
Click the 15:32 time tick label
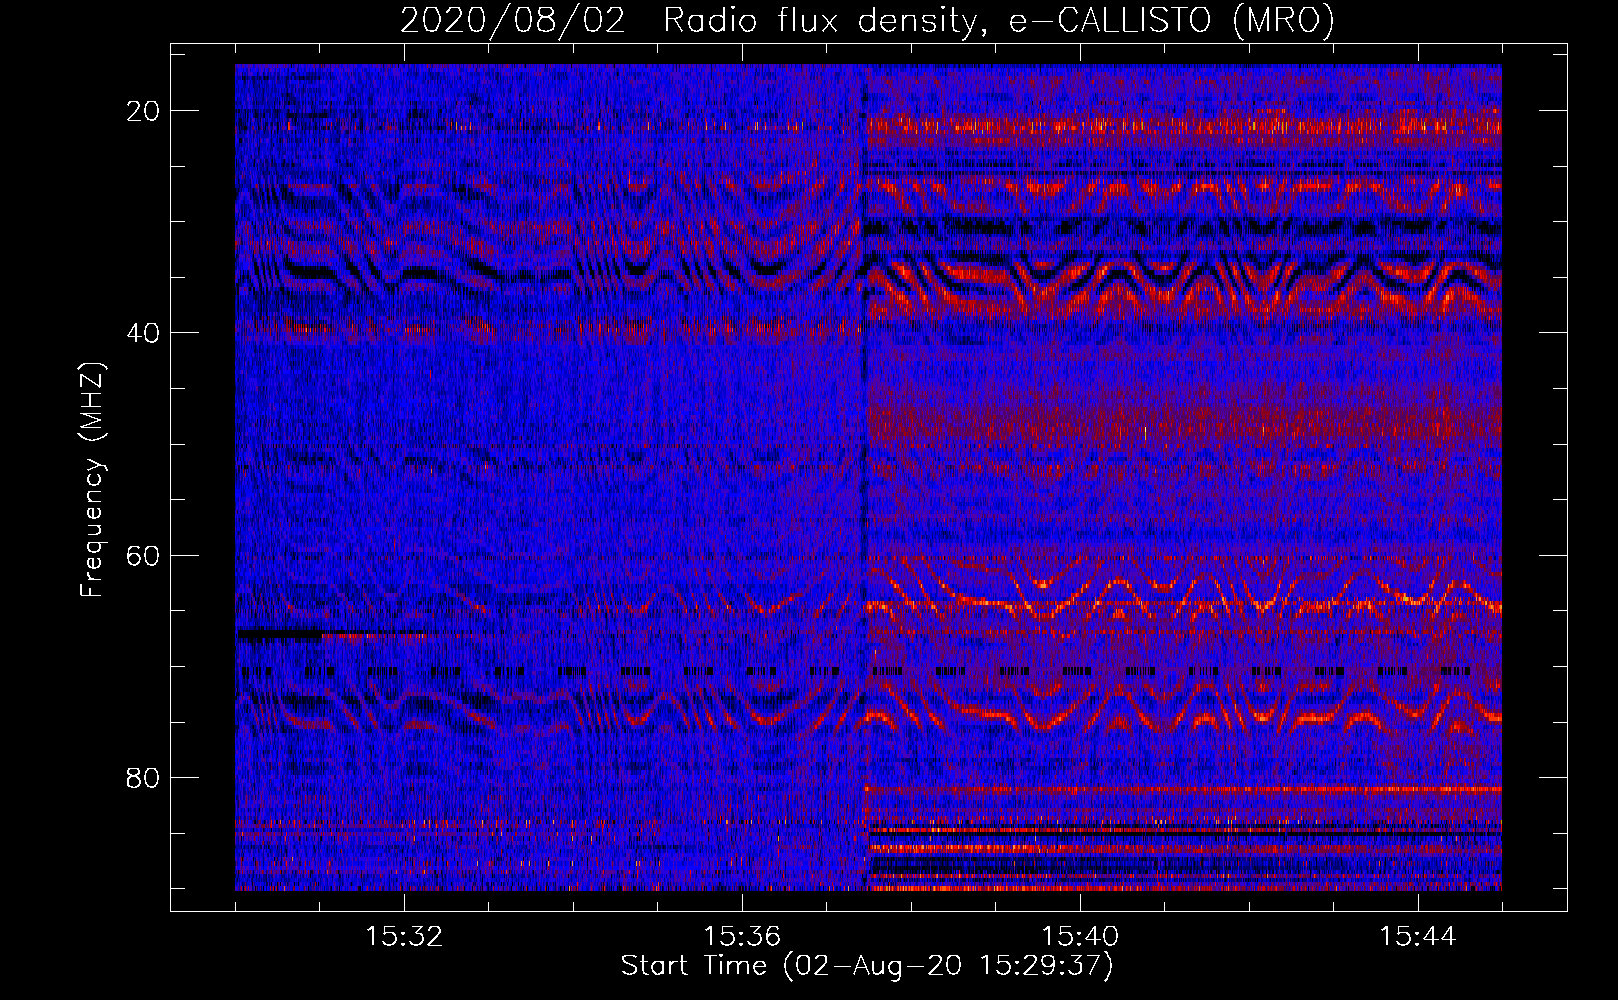click(404, 937)
